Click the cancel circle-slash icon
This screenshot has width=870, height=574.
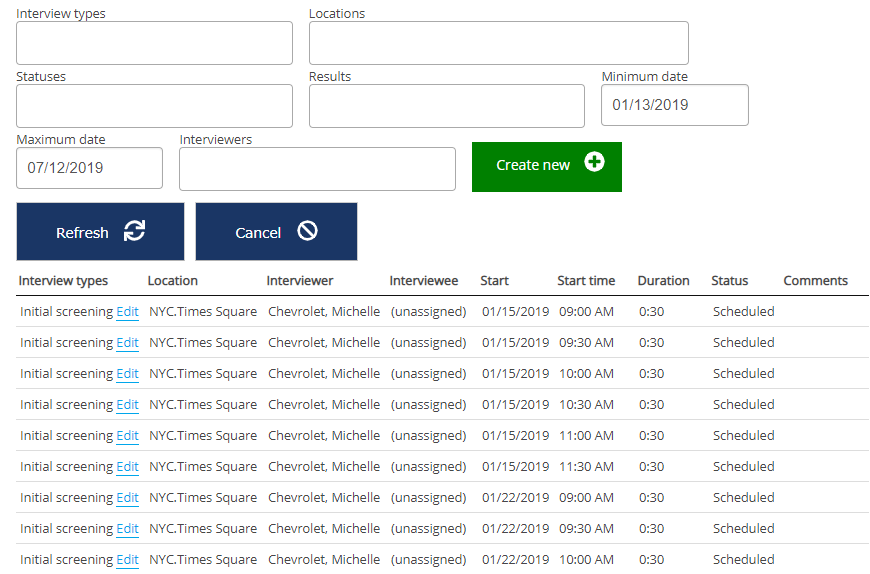click(307, 231)
